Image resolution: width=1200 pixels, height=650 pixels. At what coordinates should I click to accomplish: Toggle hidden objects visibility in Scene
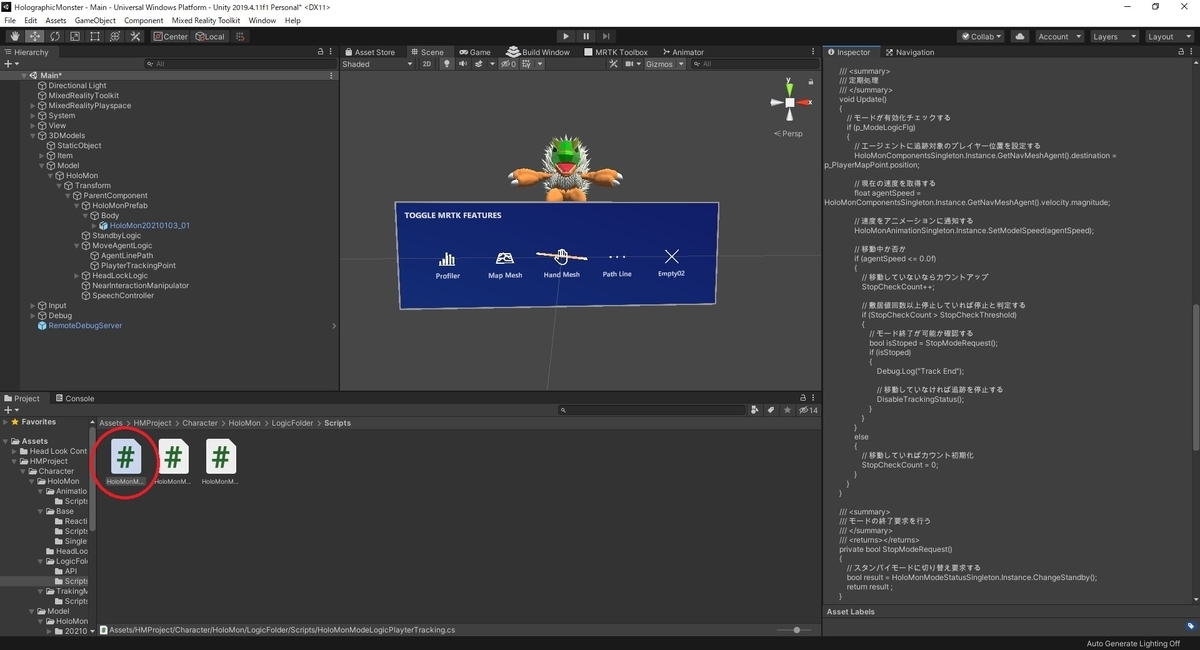[508, 64]
